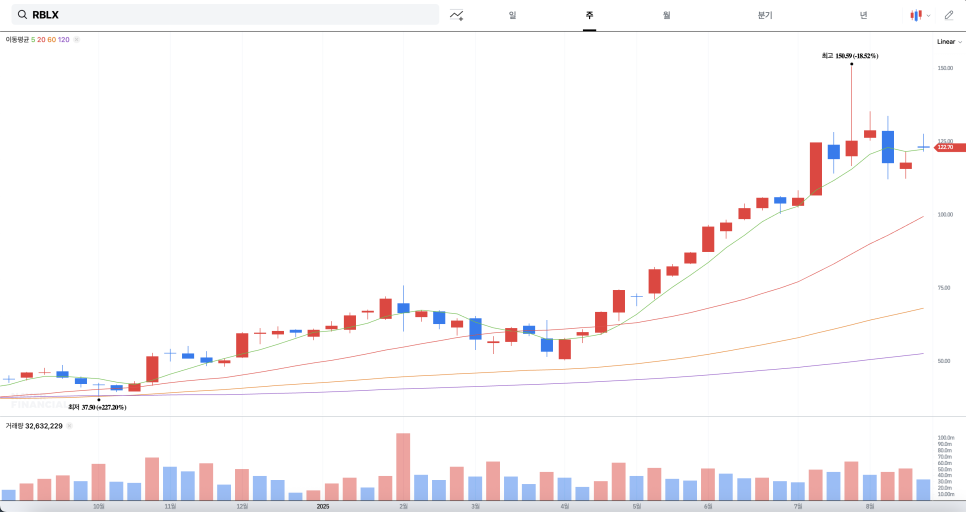Click the 4월 label on time axis
This screenshot has width=966, height=512.
click(564, 506)
